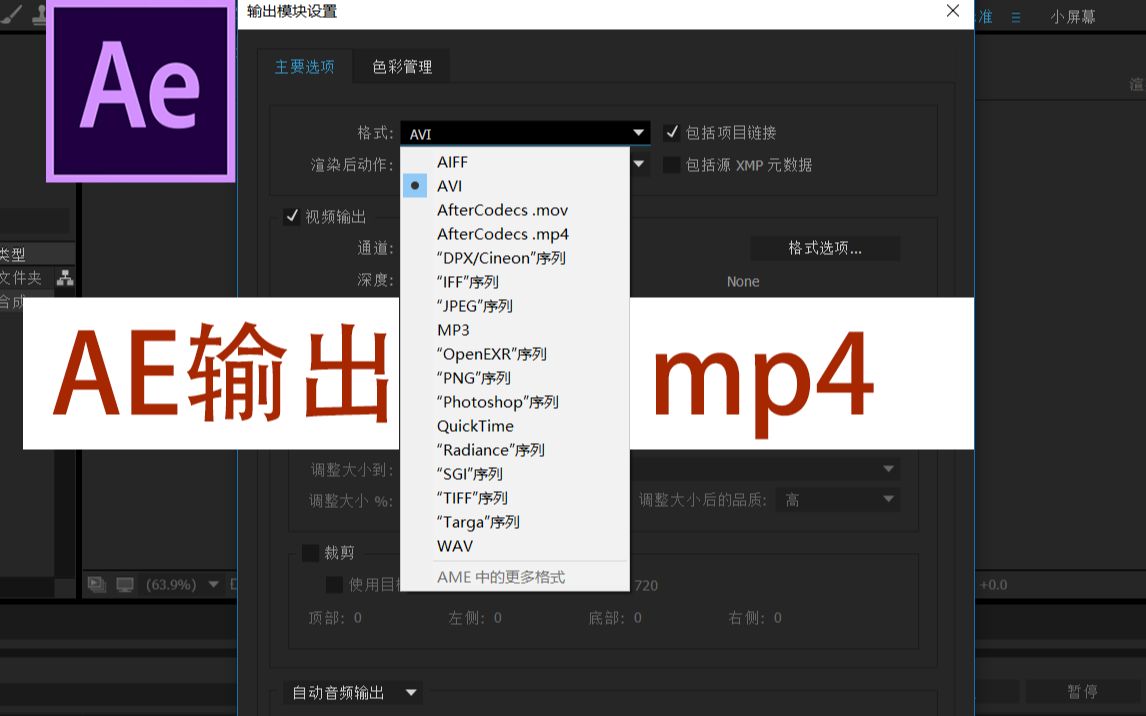Image resolution: width=1146 pixels, height=716 pixels.
Task: Select MP3 output format
Action: (x=515, y=330)
